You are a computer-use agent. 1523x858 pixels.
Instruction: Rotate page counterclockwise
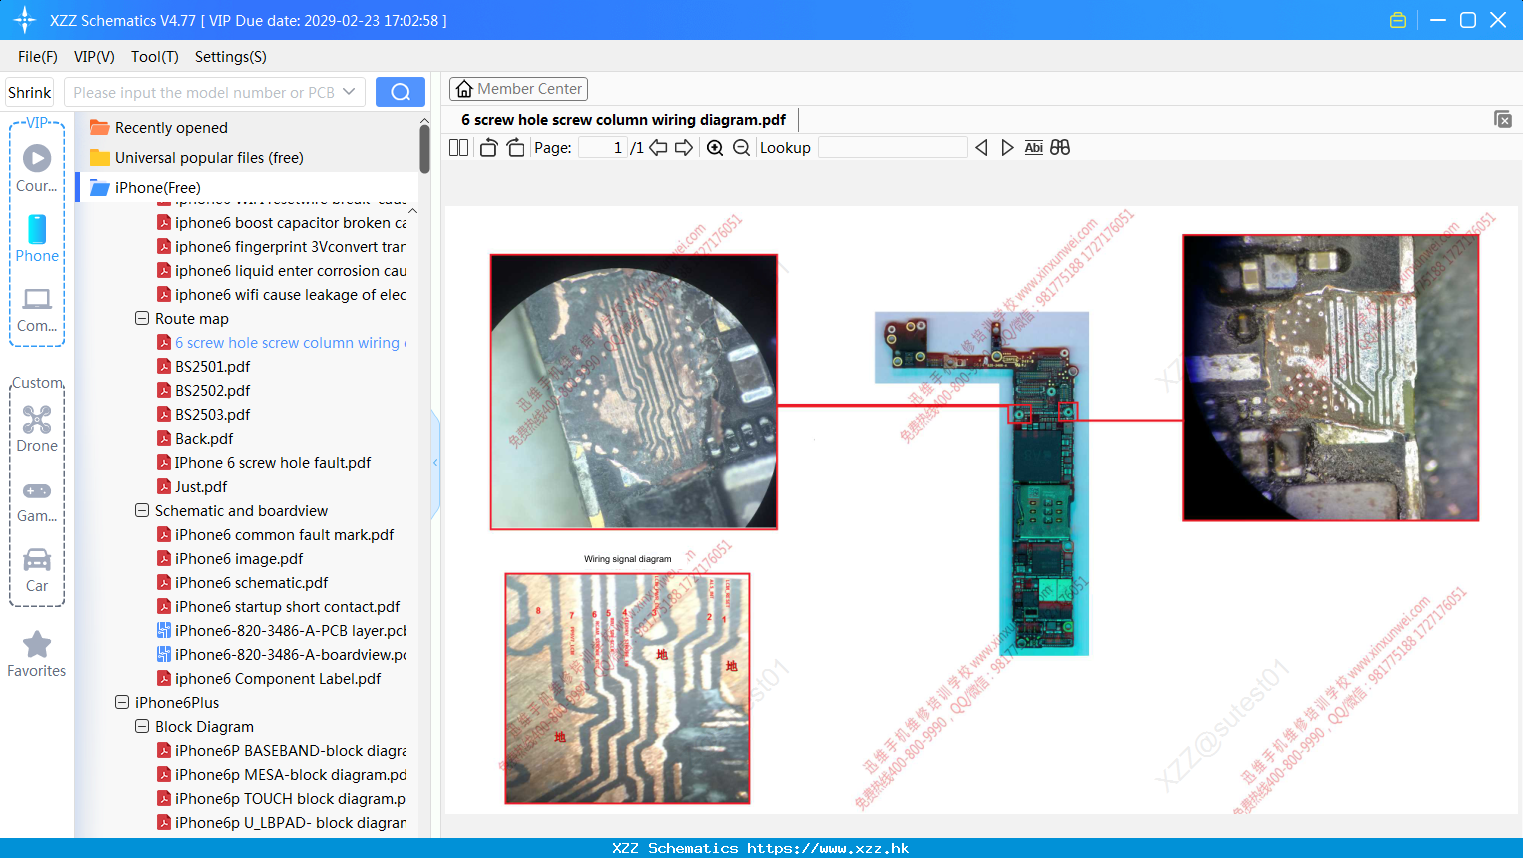[488, 147]
